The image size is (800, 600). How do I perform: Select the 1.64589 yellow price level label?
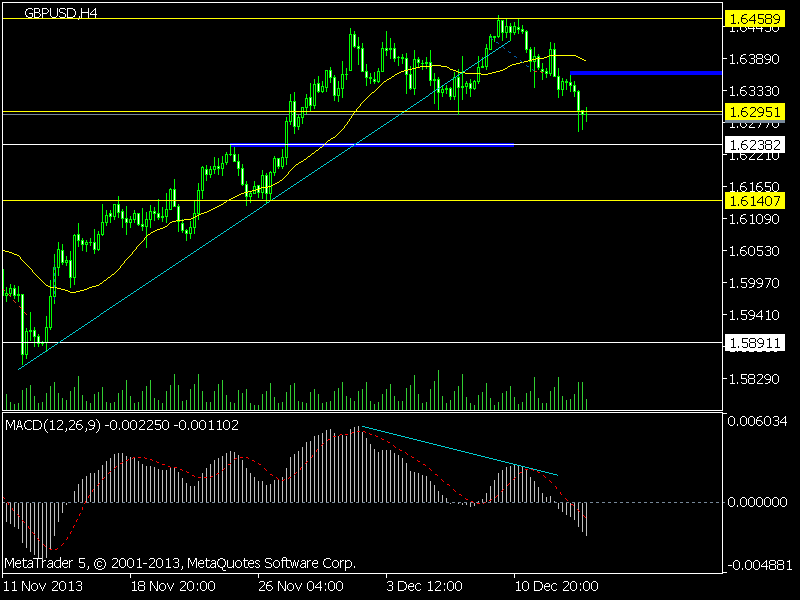pyautogui.click(x=755, y=19)
